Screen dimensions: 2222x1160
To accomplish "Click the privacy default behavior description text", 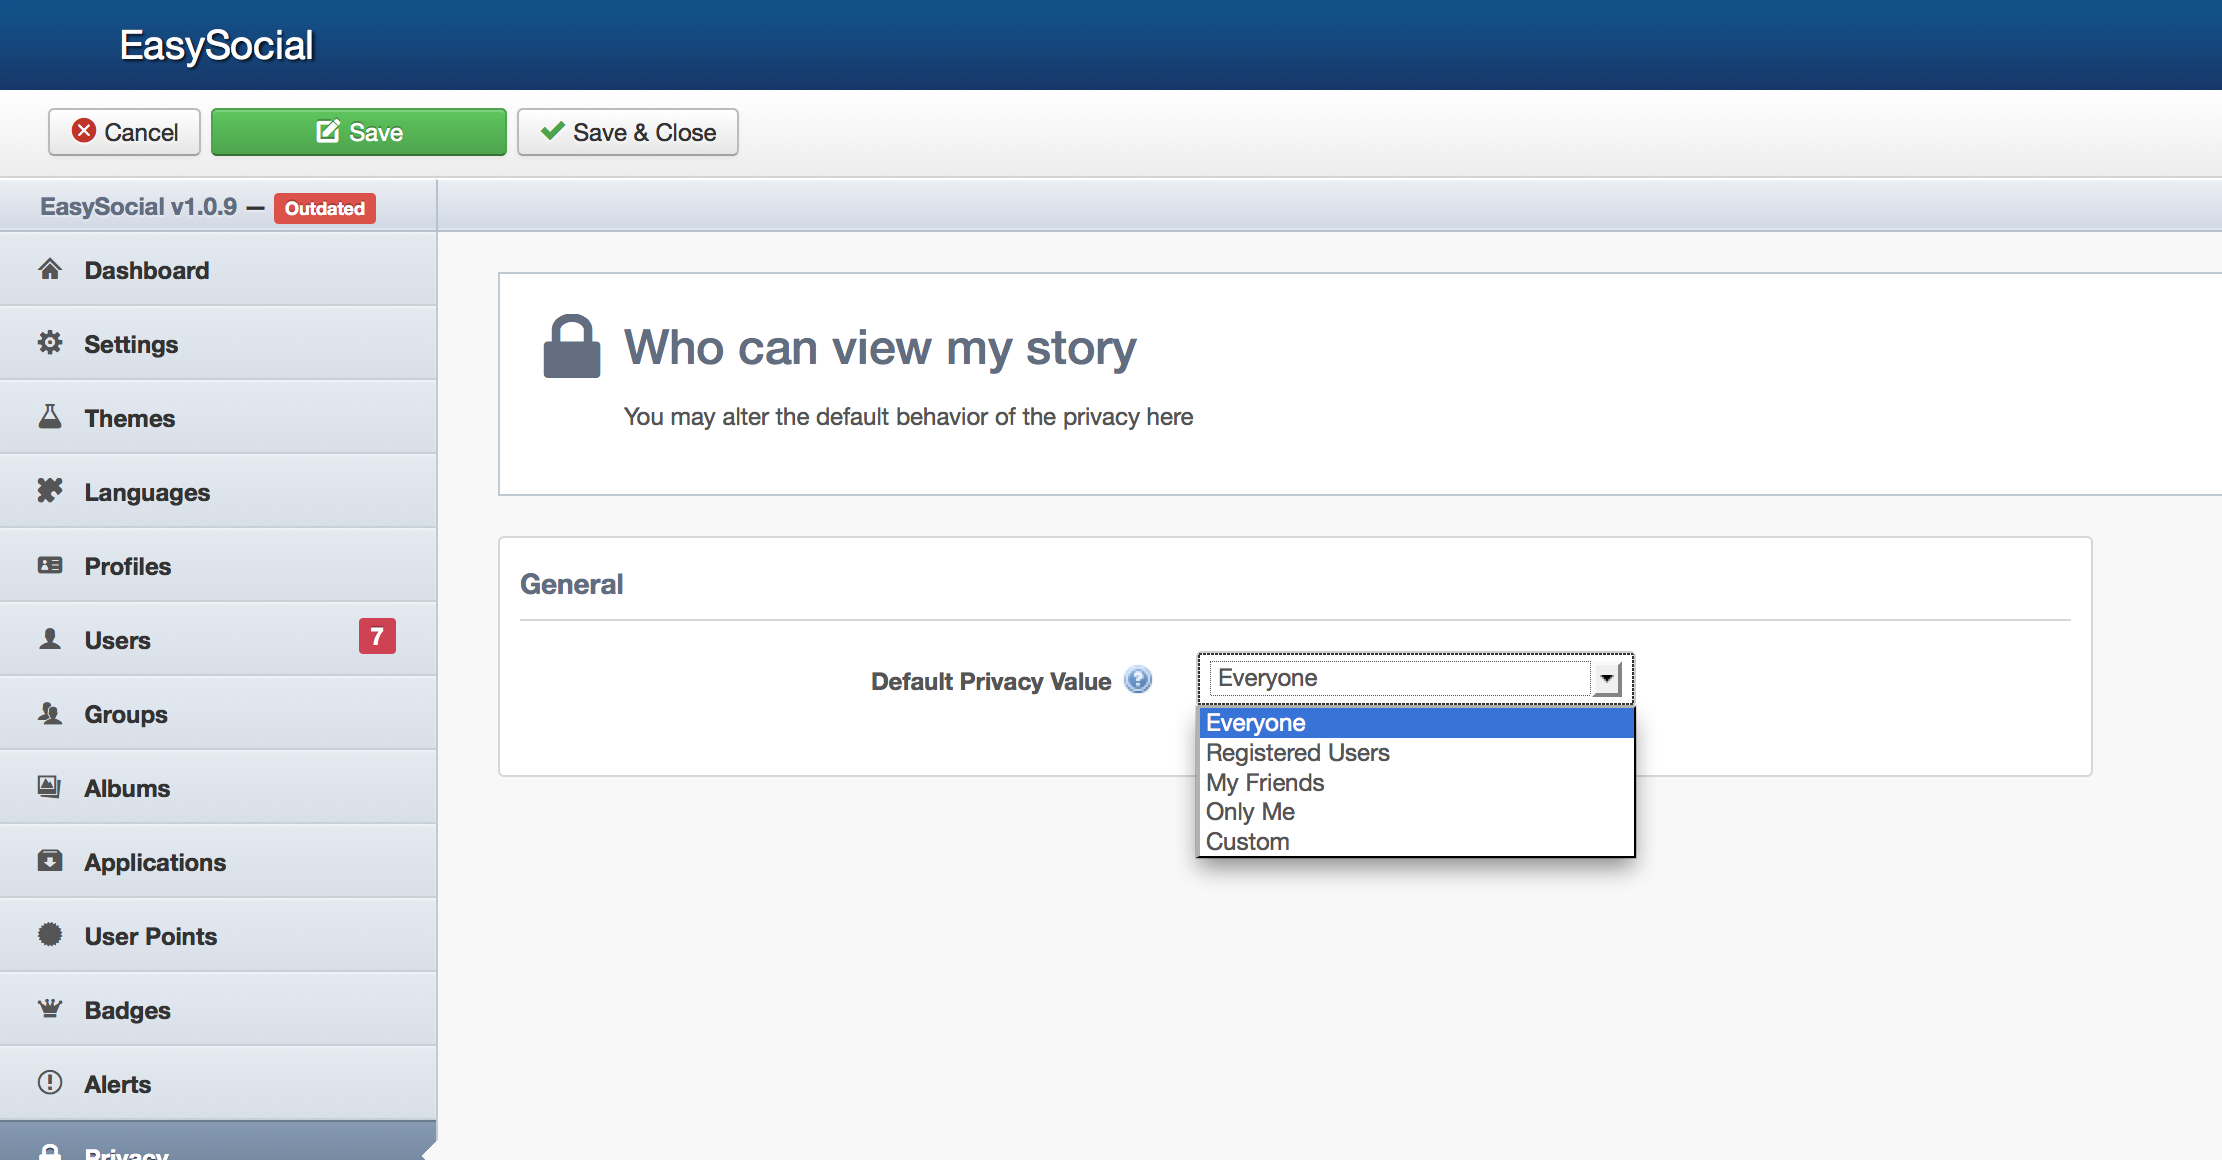I will [x=908, y=417].
